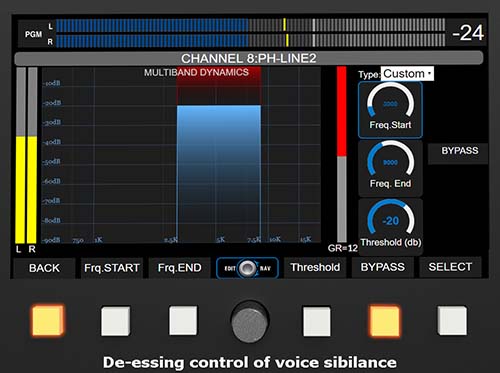The width and height of the screenshot is (500, 373).
Task: Click the white hardware button under Threshold
Action: [317, 322]
